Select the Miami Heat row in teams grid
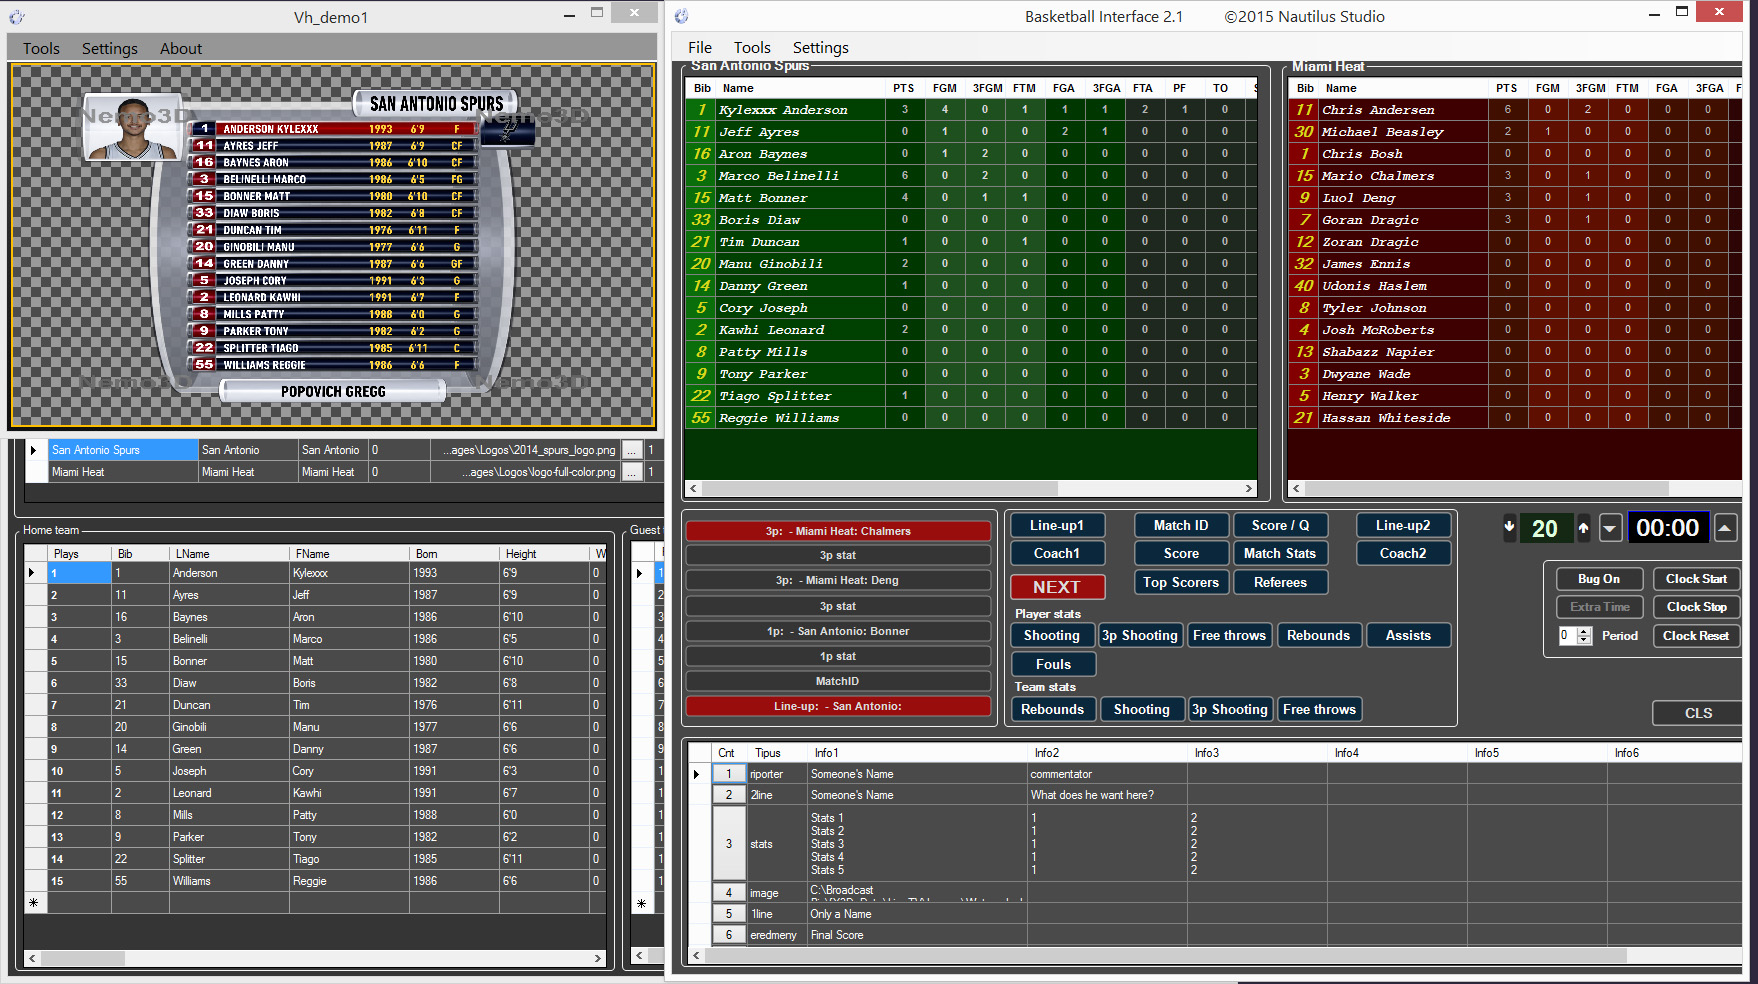 (x=120, y=472)
